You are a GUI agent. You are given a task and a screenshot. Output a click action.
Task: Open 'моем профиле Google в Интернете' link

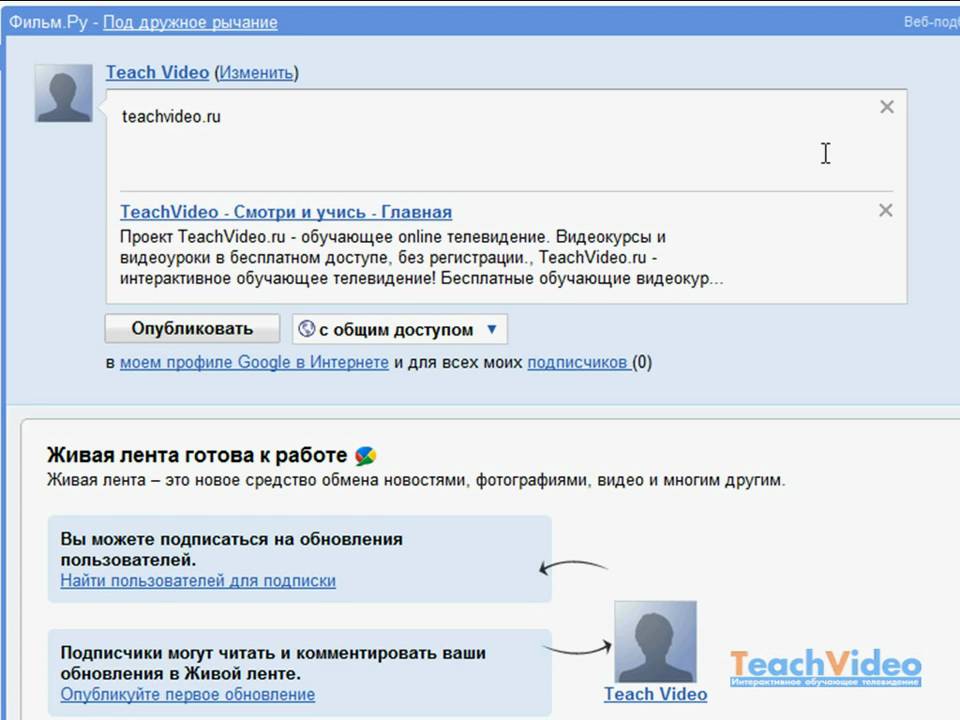[254, 362]
